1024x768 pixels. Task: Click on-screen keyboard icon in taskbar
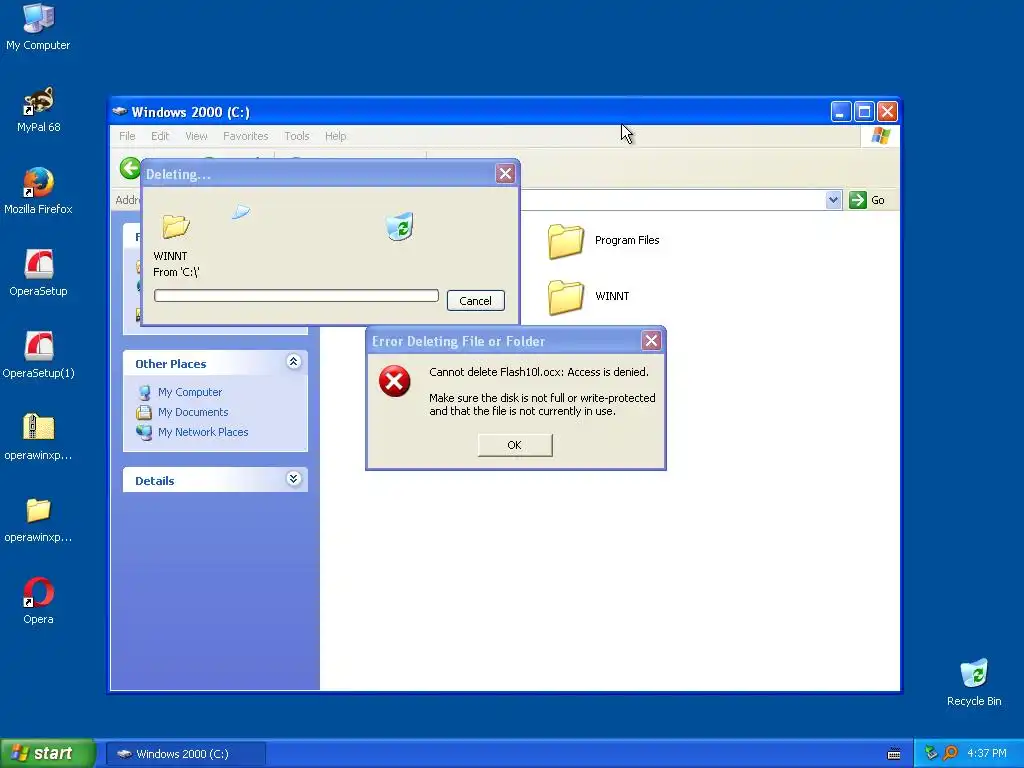(894, 754)
